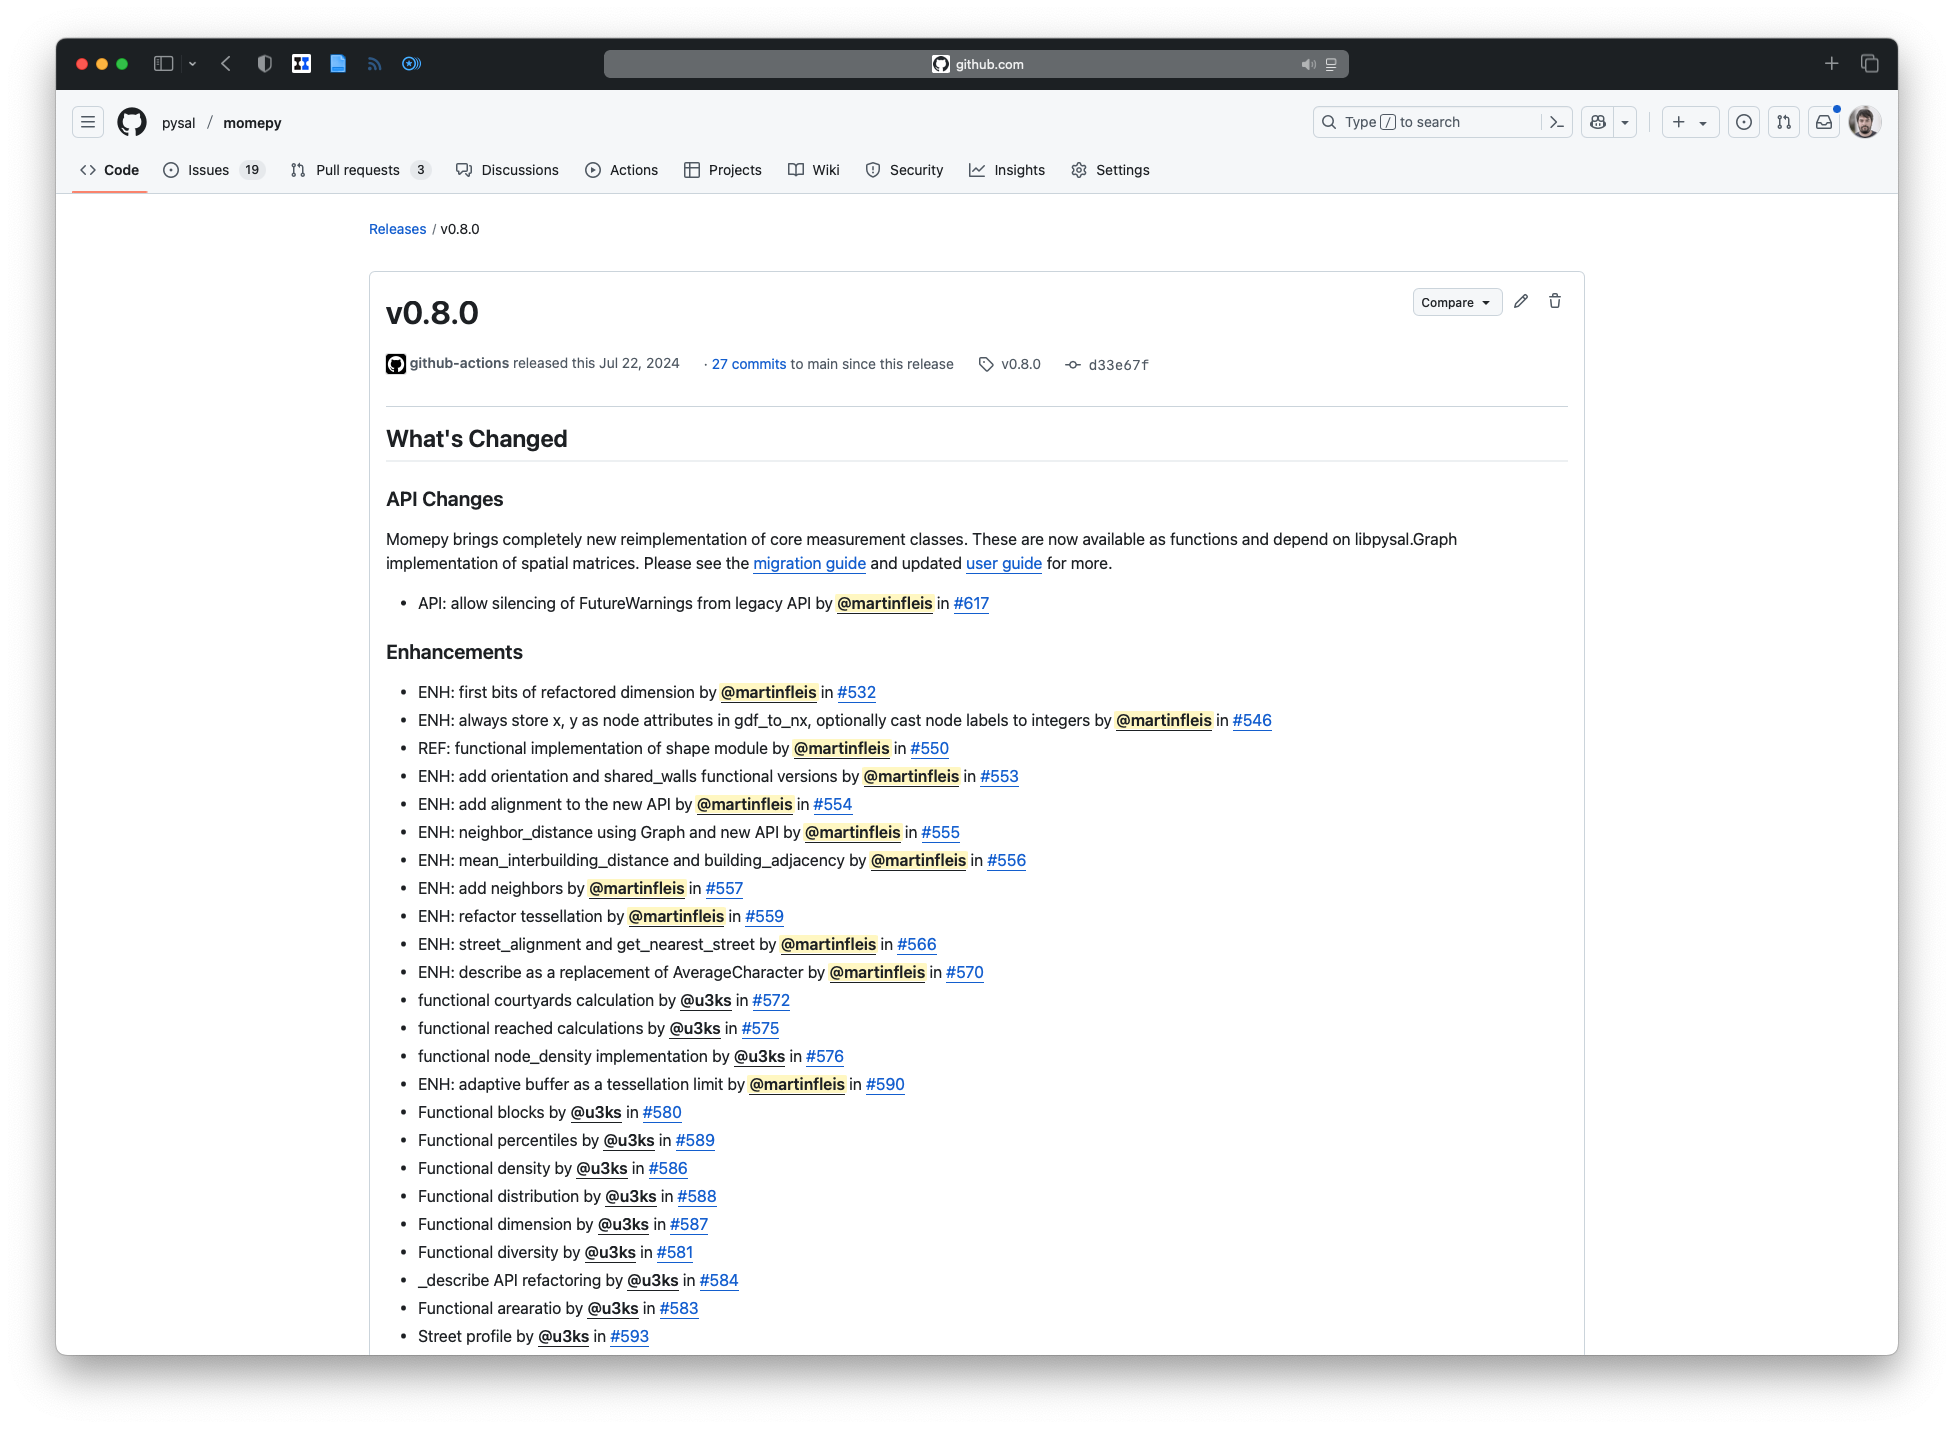Screen dimensions: 1954x1429
Task: Open the command palette icon
Action: [1556, 122]
